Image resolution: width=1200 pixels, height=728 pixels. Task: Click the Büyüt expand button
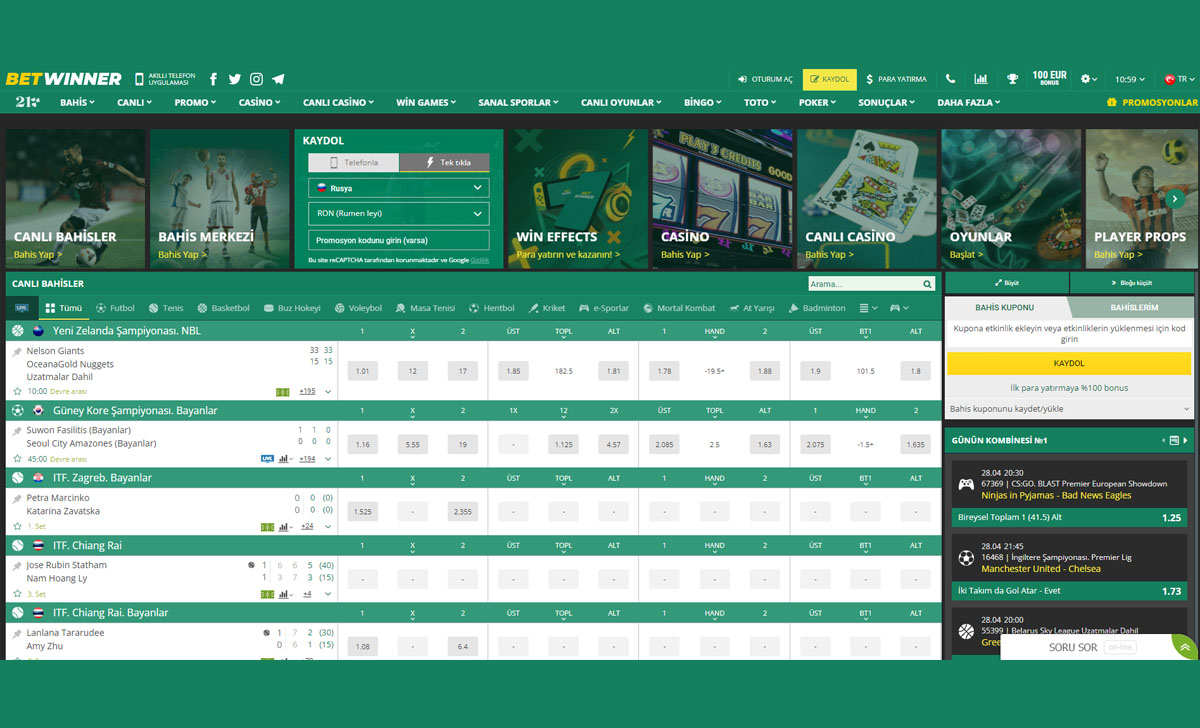(1006, 283)
